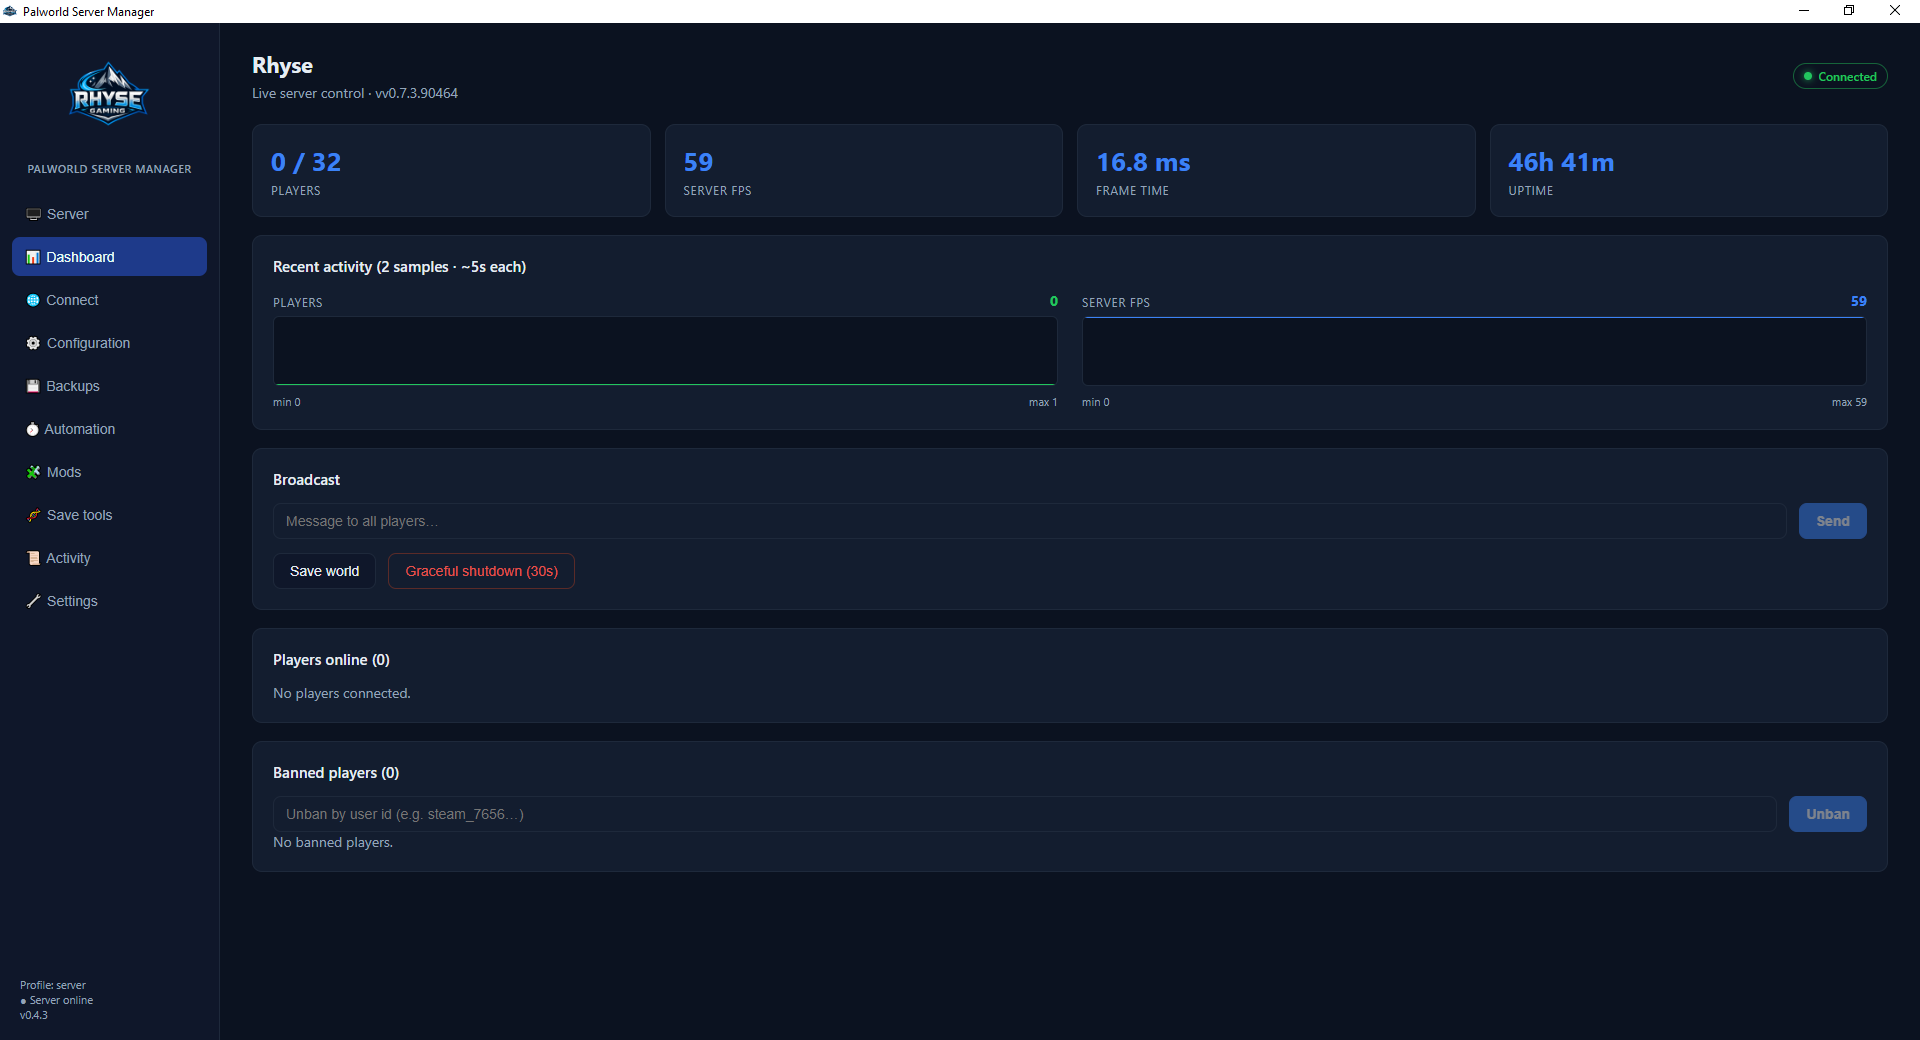The width and height of the screenshot is (1920, 1040).
Task: Click the Backups floppy disk icon
Action: (33, 386)
